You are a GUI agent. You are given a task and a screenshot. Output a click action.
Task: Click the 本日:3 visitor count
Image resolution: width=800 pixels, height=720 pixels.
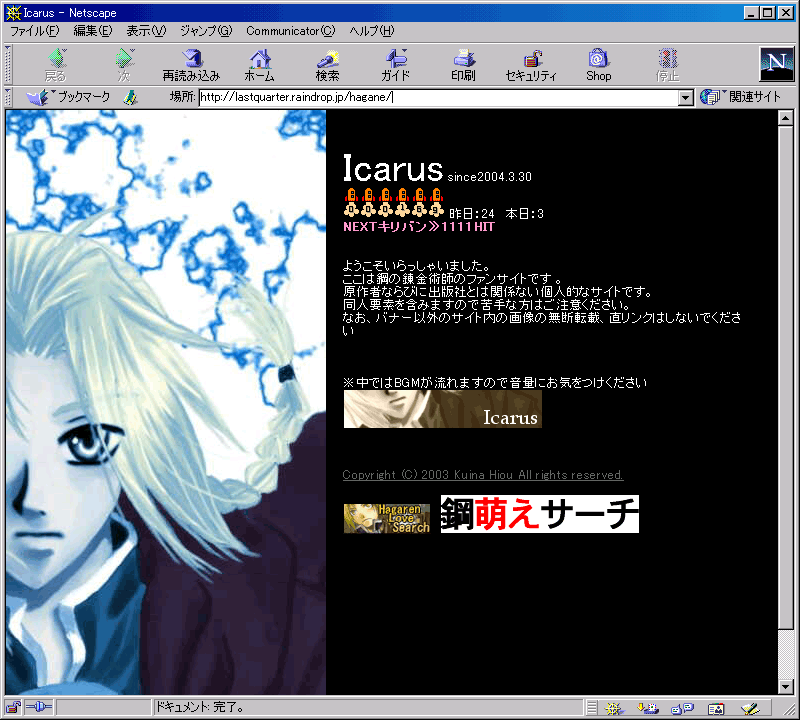[x=524, y=213]
